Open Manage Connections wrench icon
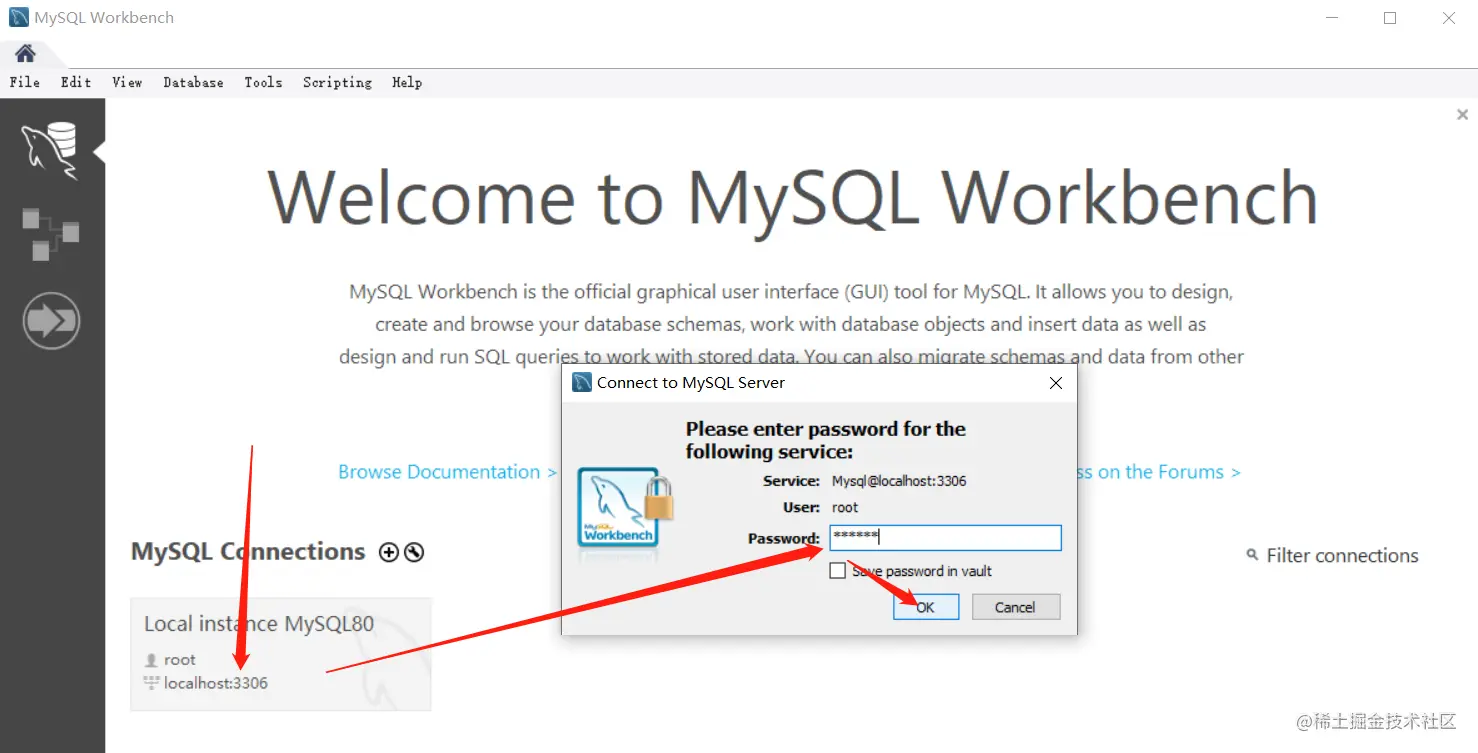 point(414,552)
